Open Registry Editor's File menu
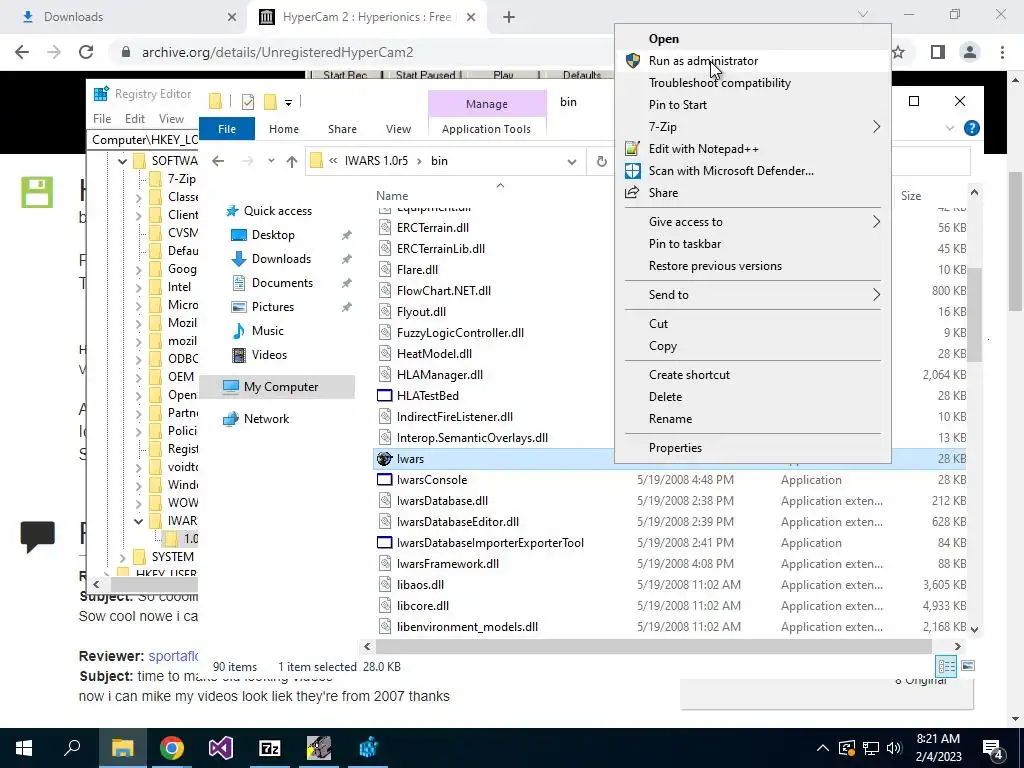The image size is (1024, 768). (x=102, y=119)
